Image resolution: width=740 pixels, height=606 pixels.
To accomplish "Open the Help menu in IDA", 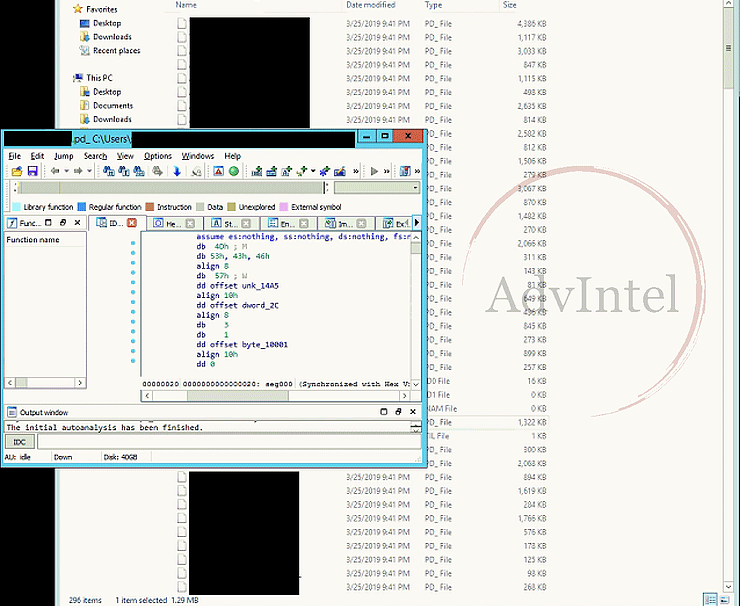I will coord(233,156).
